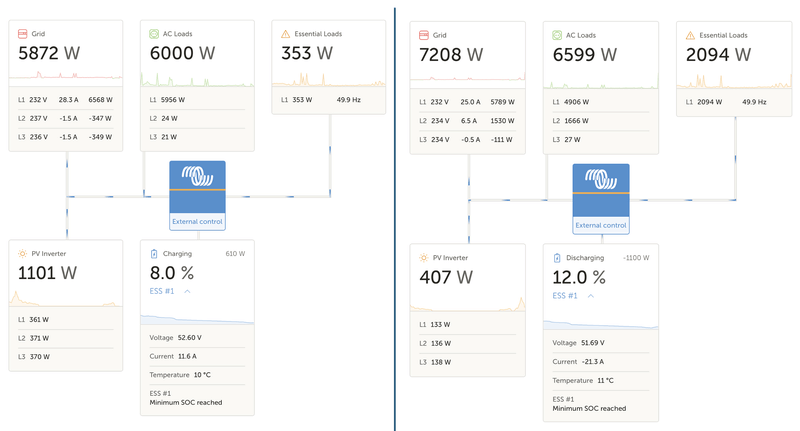Viewport: 800px width, 431px height.
Task: Click the 407 W PV Inverter history graph
Action: (467, 304)
